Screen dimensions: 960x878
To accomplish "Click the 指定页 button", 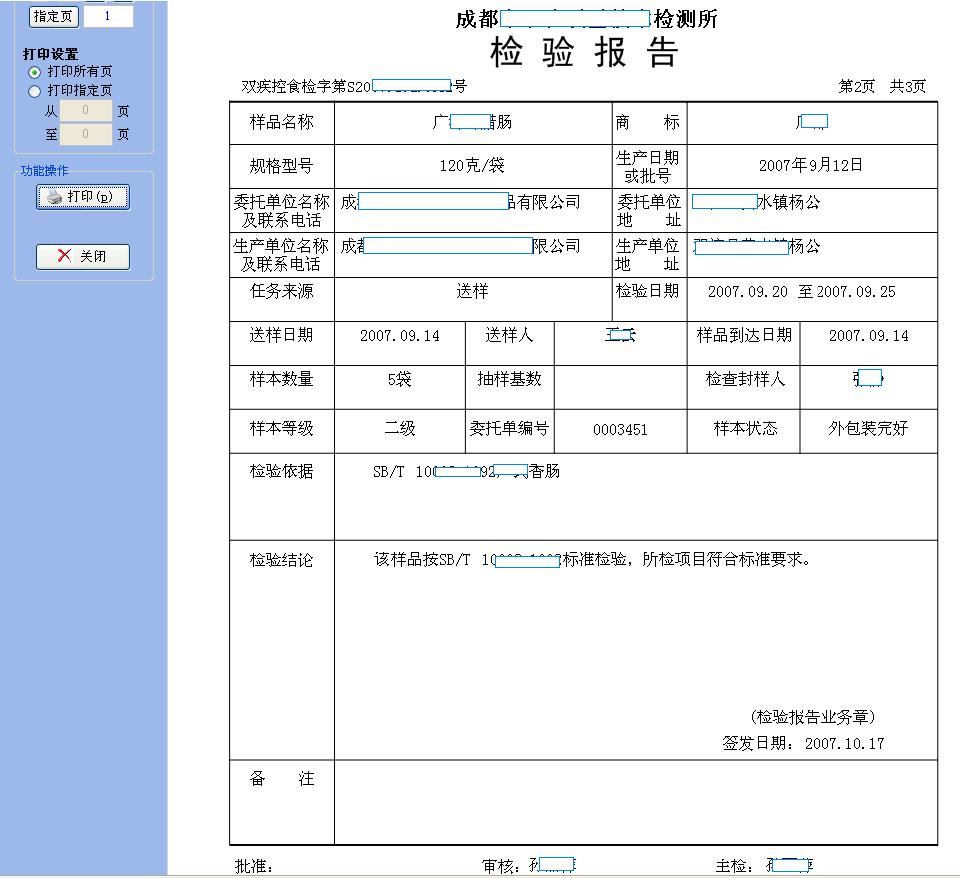I will point(53,17).
